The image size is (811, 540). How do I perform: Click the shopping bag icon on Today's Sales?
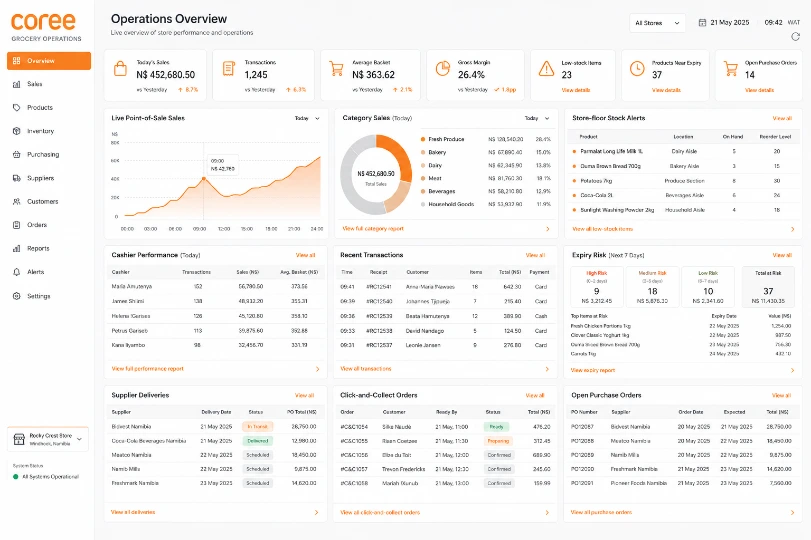(121, 69)
